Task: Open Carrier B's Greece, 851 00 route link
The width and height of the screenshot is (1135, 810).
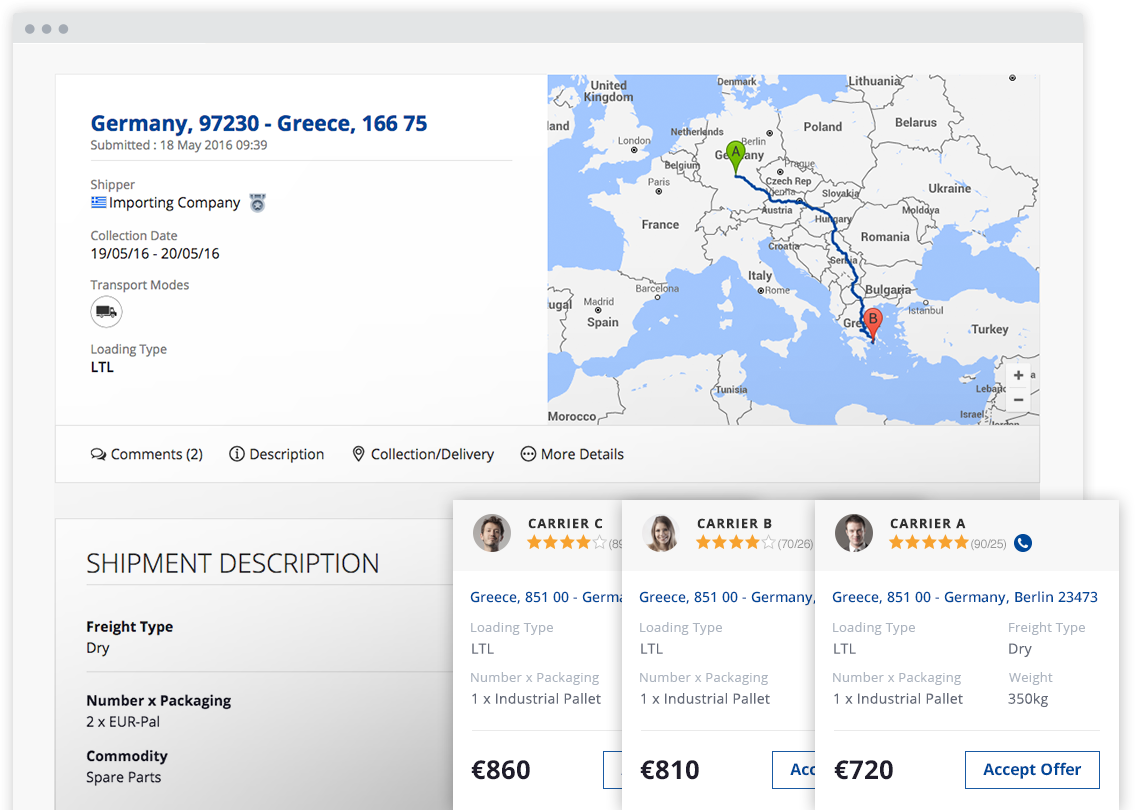Action: click(727, 597)
